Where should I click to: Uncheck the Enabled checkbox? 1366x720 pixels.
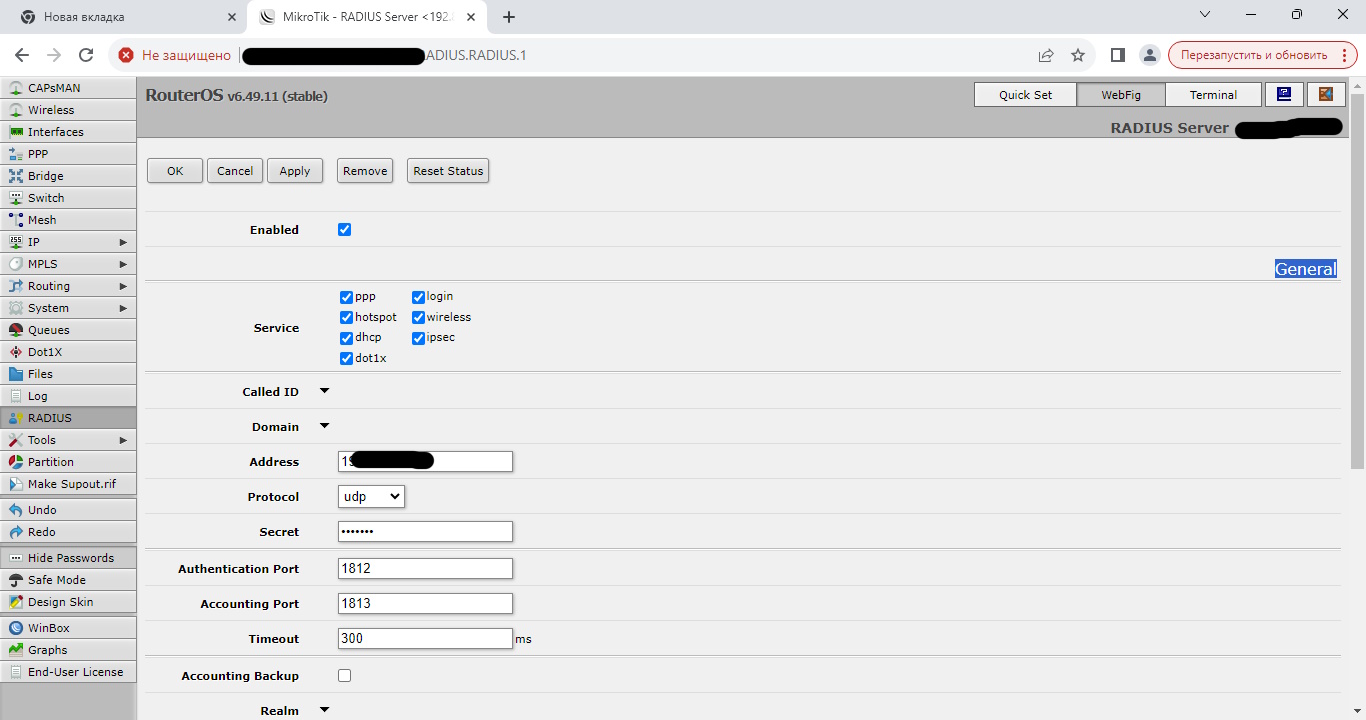coord(345,229)
